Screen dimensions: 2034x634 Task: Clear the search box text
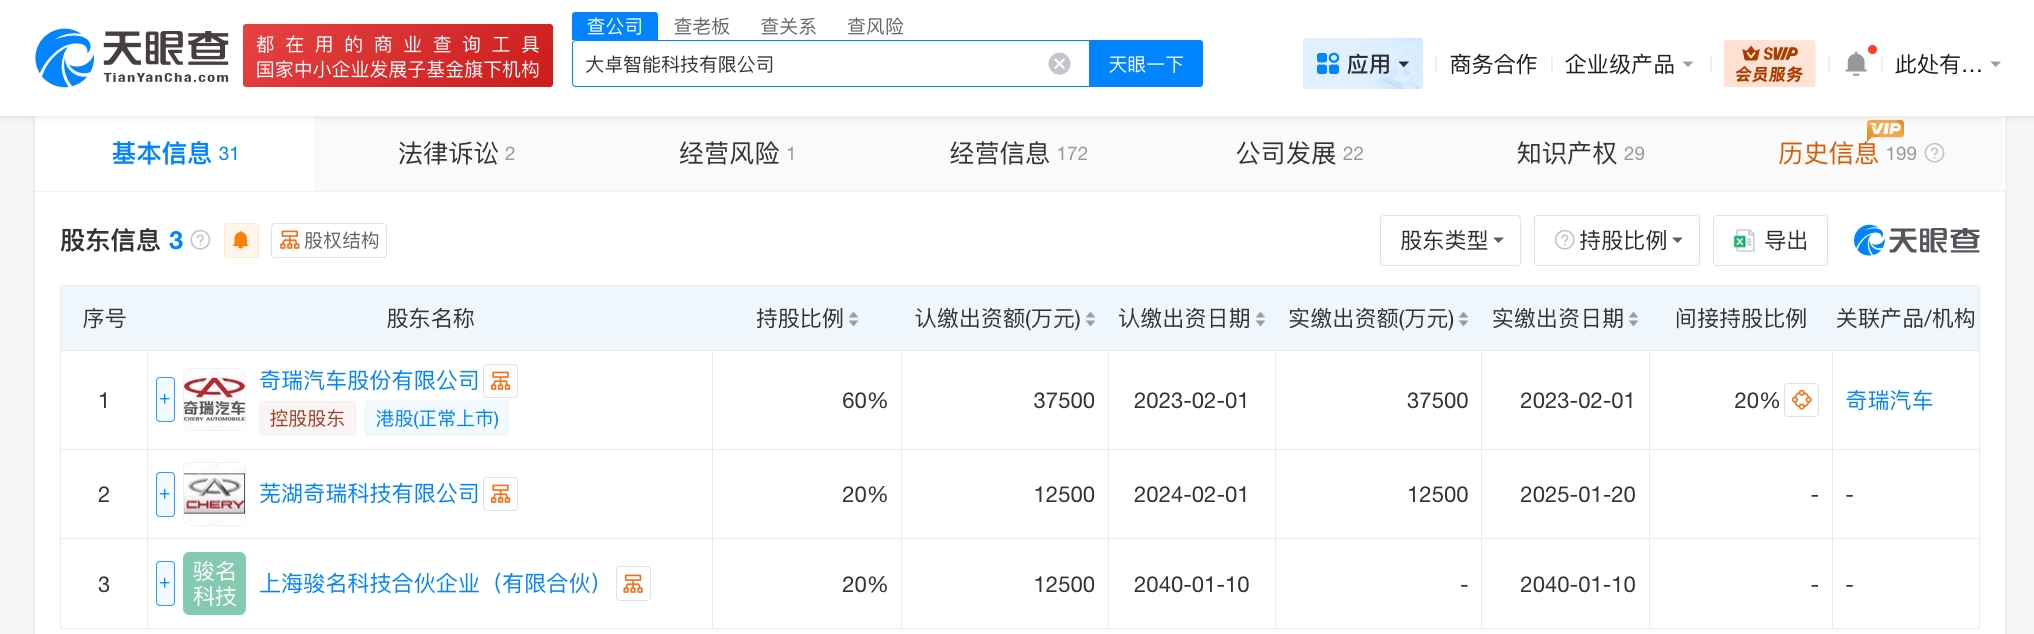[1059, 64]
